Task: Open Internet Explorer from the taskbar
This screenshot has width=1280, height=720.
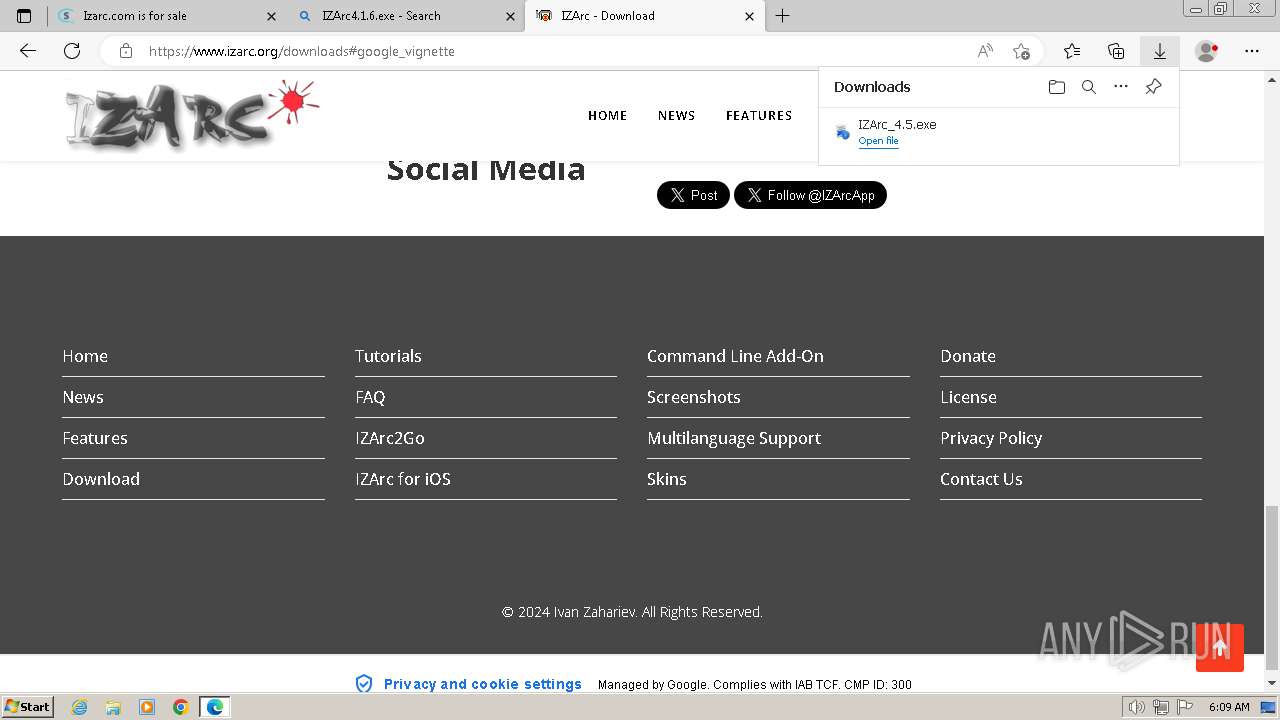Action: tap(79, 707)
